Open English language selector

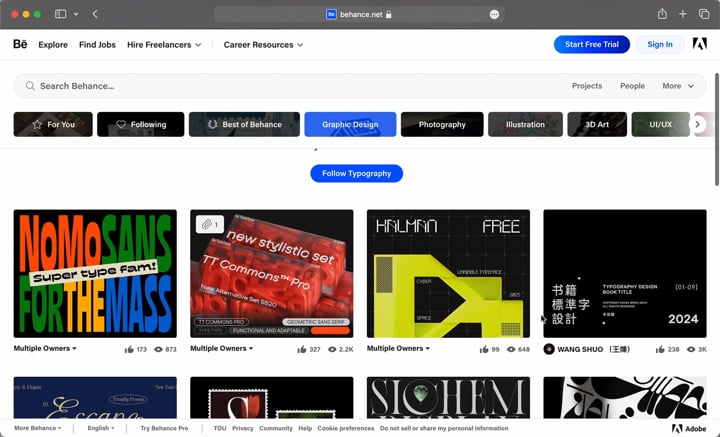coord(101,428)
